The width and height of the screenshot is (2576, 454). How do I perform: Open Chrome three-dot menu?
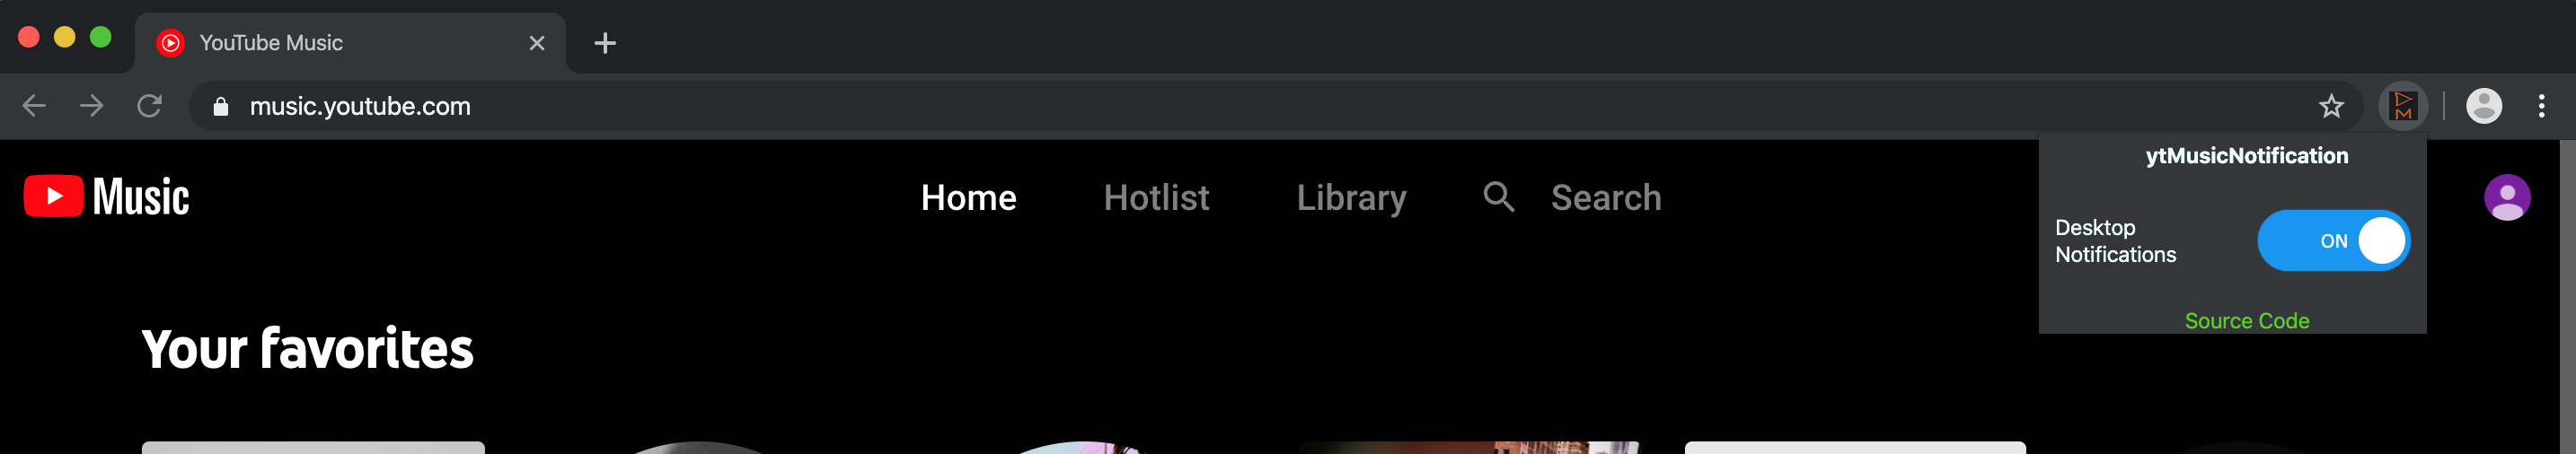click(x=2541, y=106)
